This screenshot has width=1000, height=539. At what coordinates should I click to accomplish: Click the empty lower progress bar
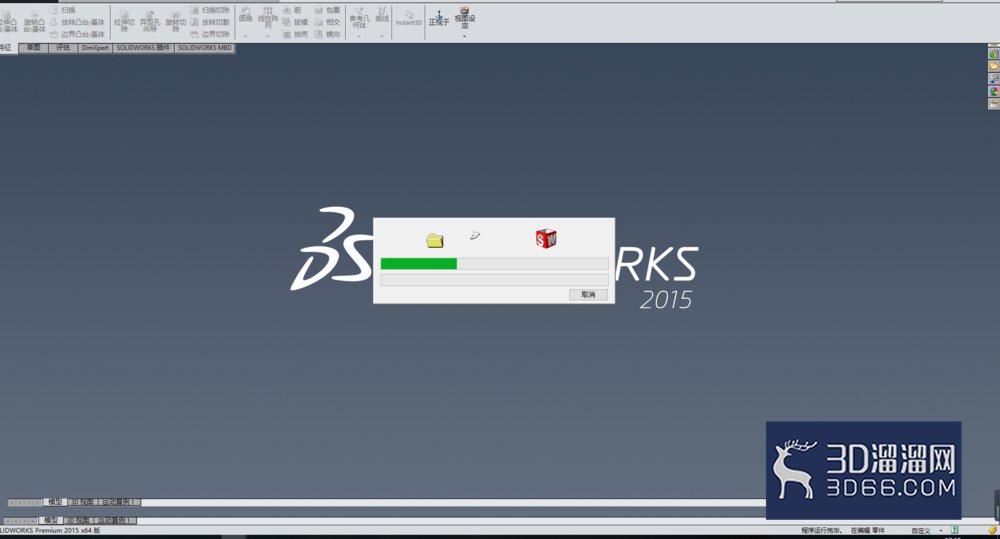(x=494, y=279)
